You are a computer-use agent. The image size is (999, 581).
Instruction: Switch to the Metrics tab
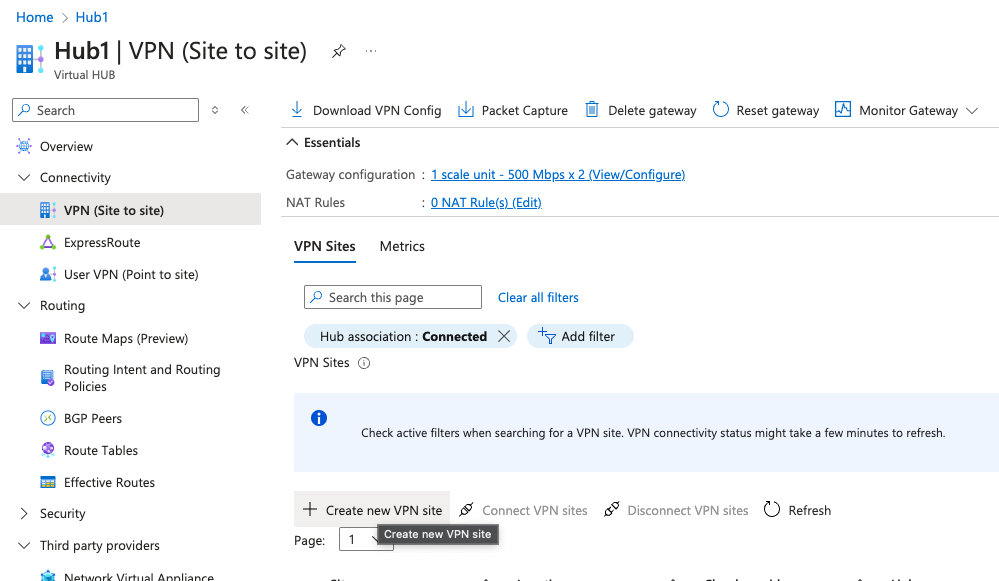pyautogui.click(x=402, y=247)
